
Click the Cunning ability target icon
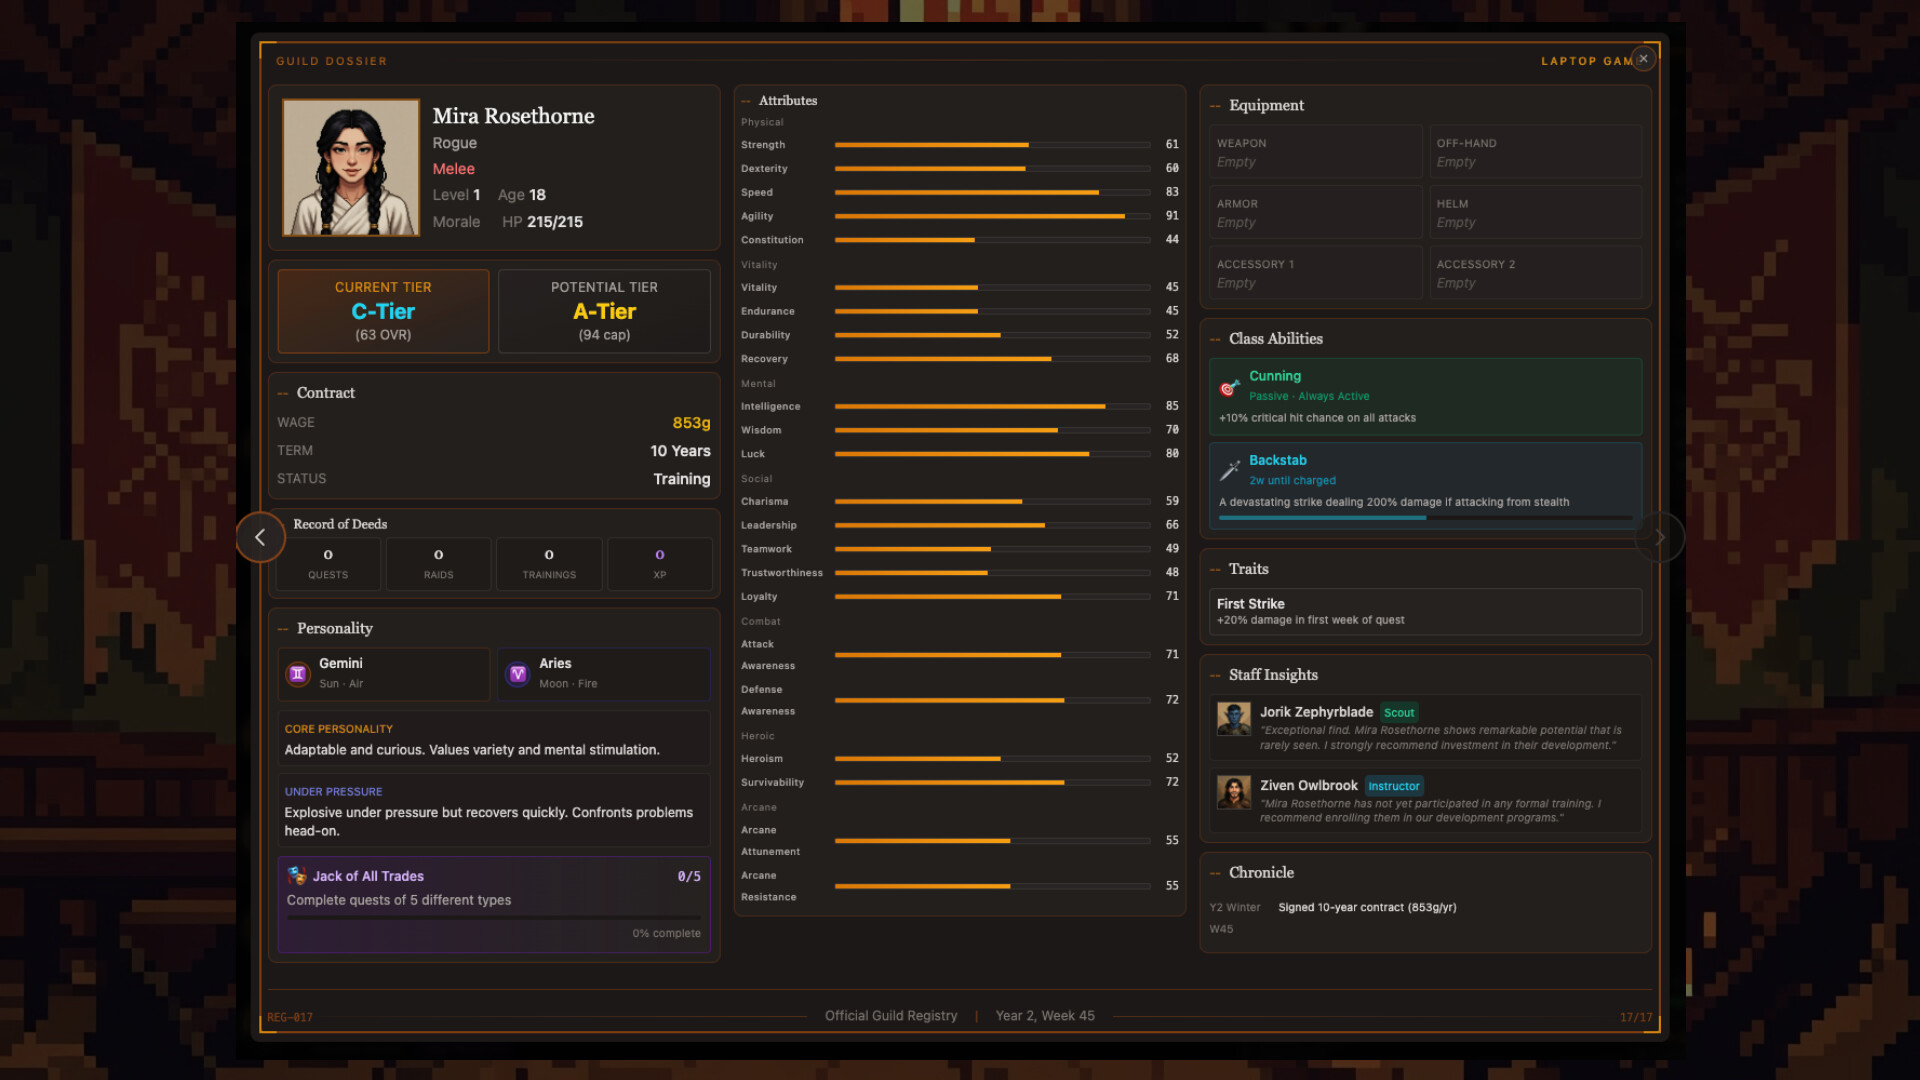coord(1229,388)
